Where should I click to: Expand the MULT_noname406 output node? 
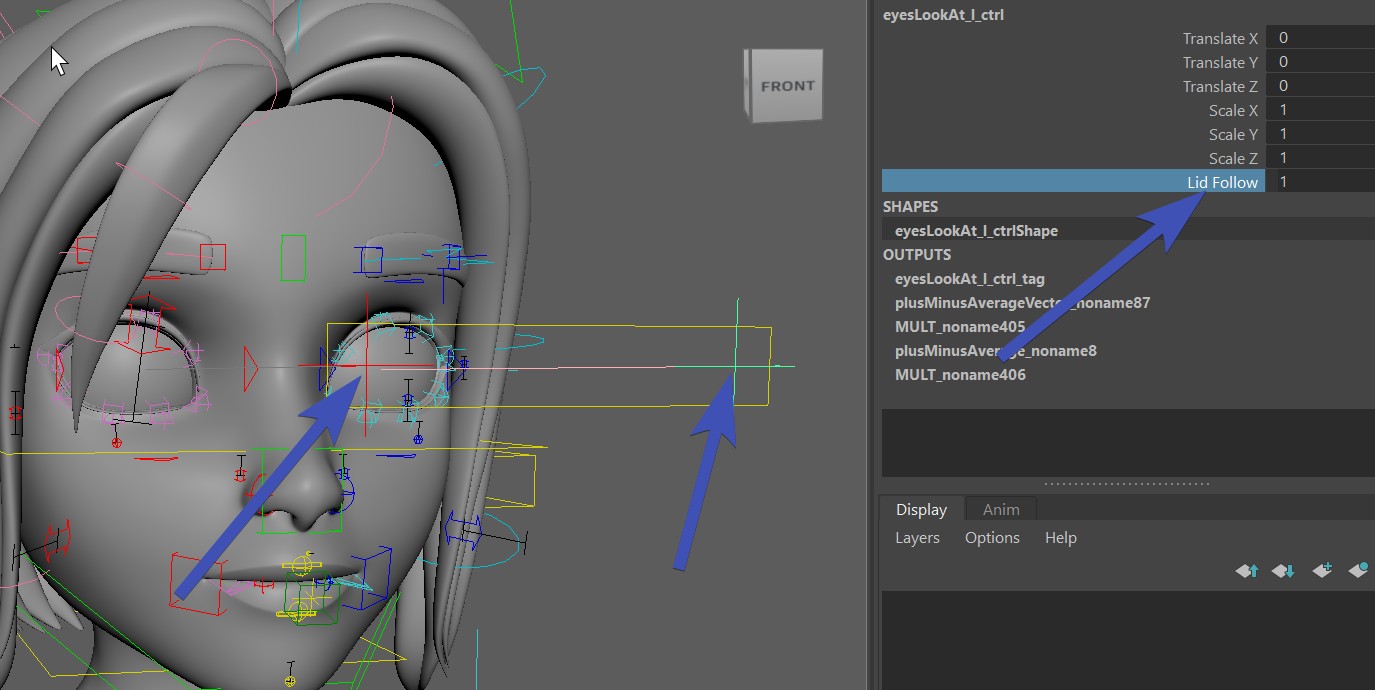tap(960, 375)
